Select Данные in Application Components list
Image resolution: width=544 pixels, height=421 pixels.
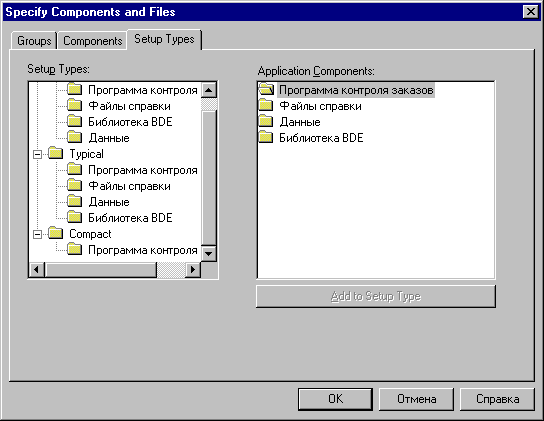click(300, 122)
